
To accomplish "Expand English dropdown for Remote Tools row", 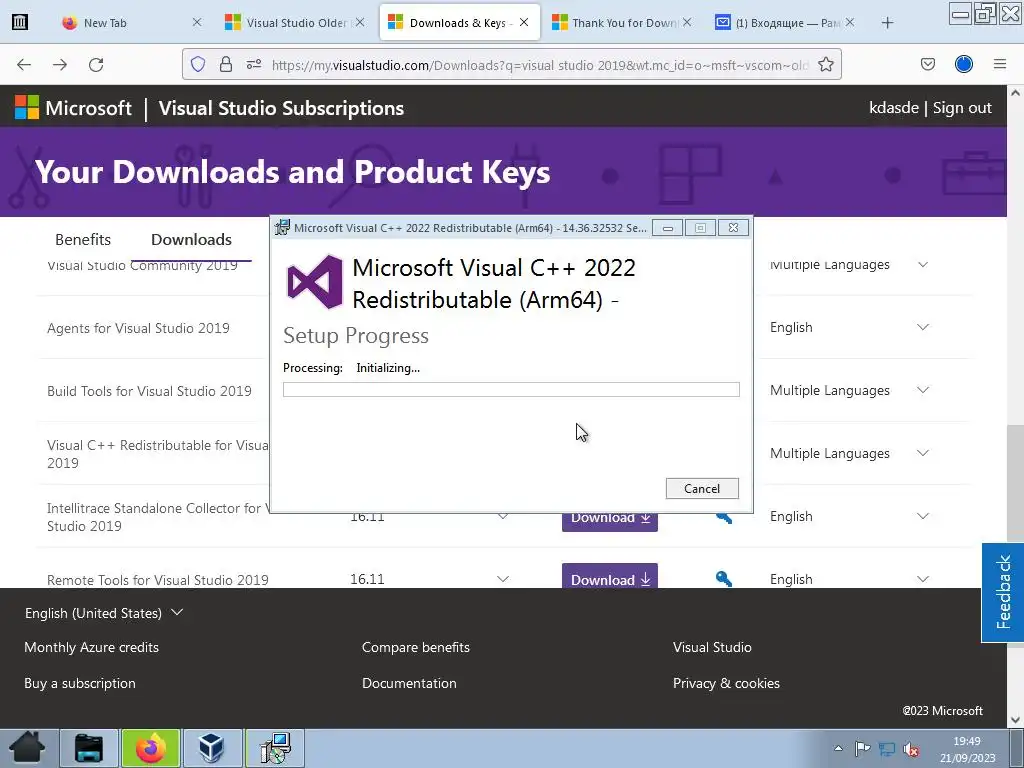I will click(x=923, y=579).
